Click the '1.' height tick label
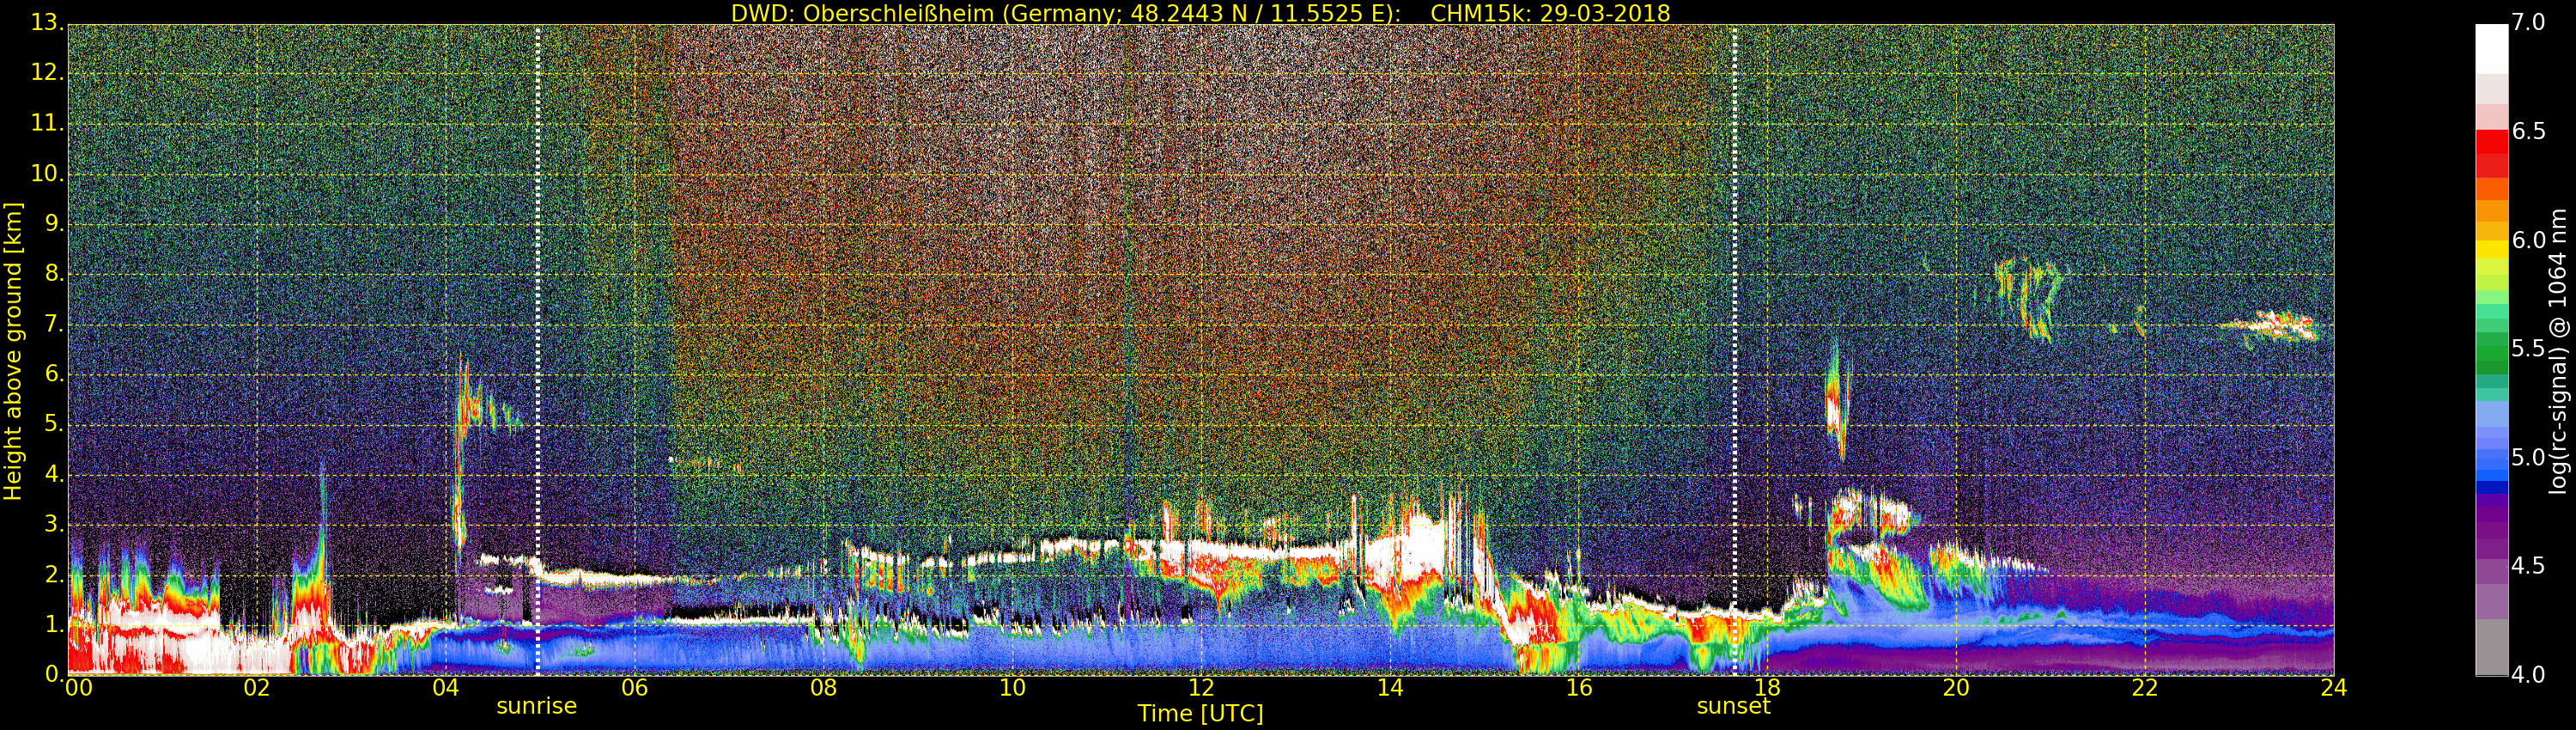The height and width of the screenshot is (730, 2576). click(54, 624)
